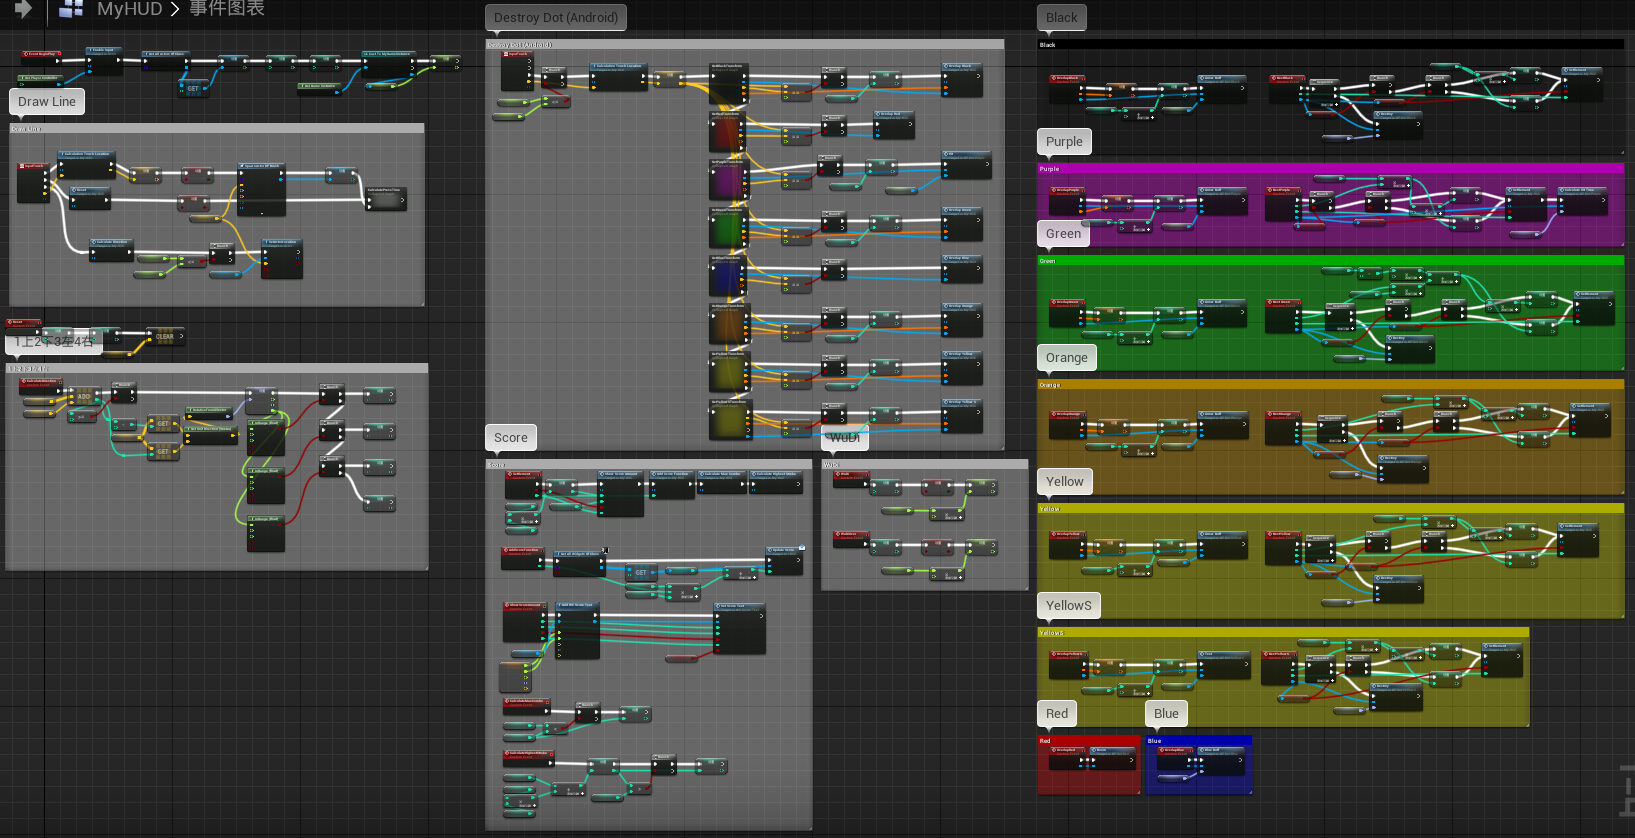The width and height of the screenshot is (1635, 838).
Task: Select the Spawn Actor node in Draw Line
Action: [261, 187]
